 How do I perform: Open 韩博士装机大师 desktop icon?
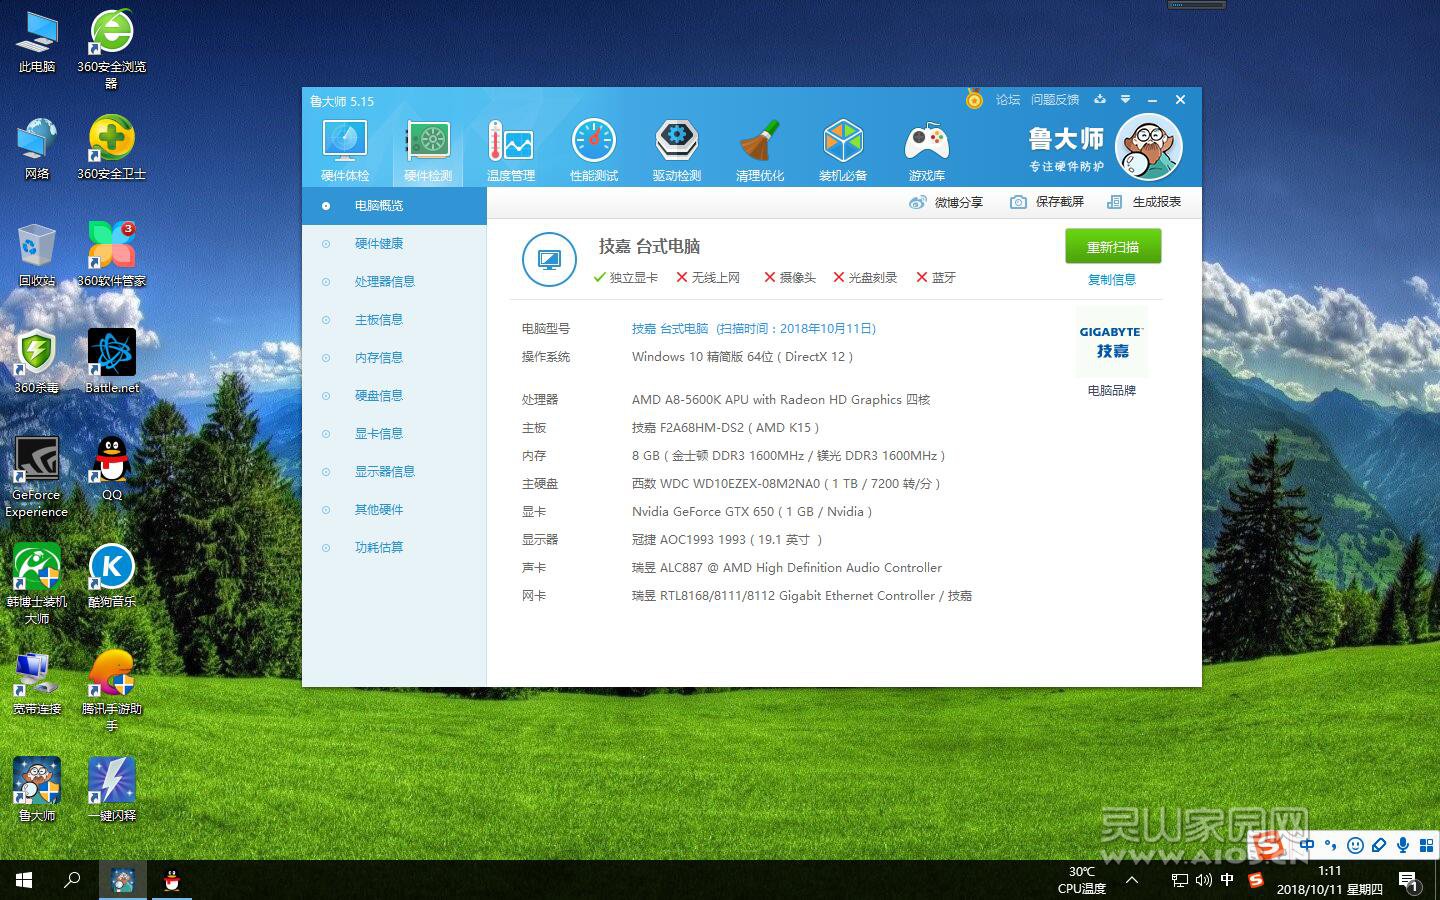[37, 585]
